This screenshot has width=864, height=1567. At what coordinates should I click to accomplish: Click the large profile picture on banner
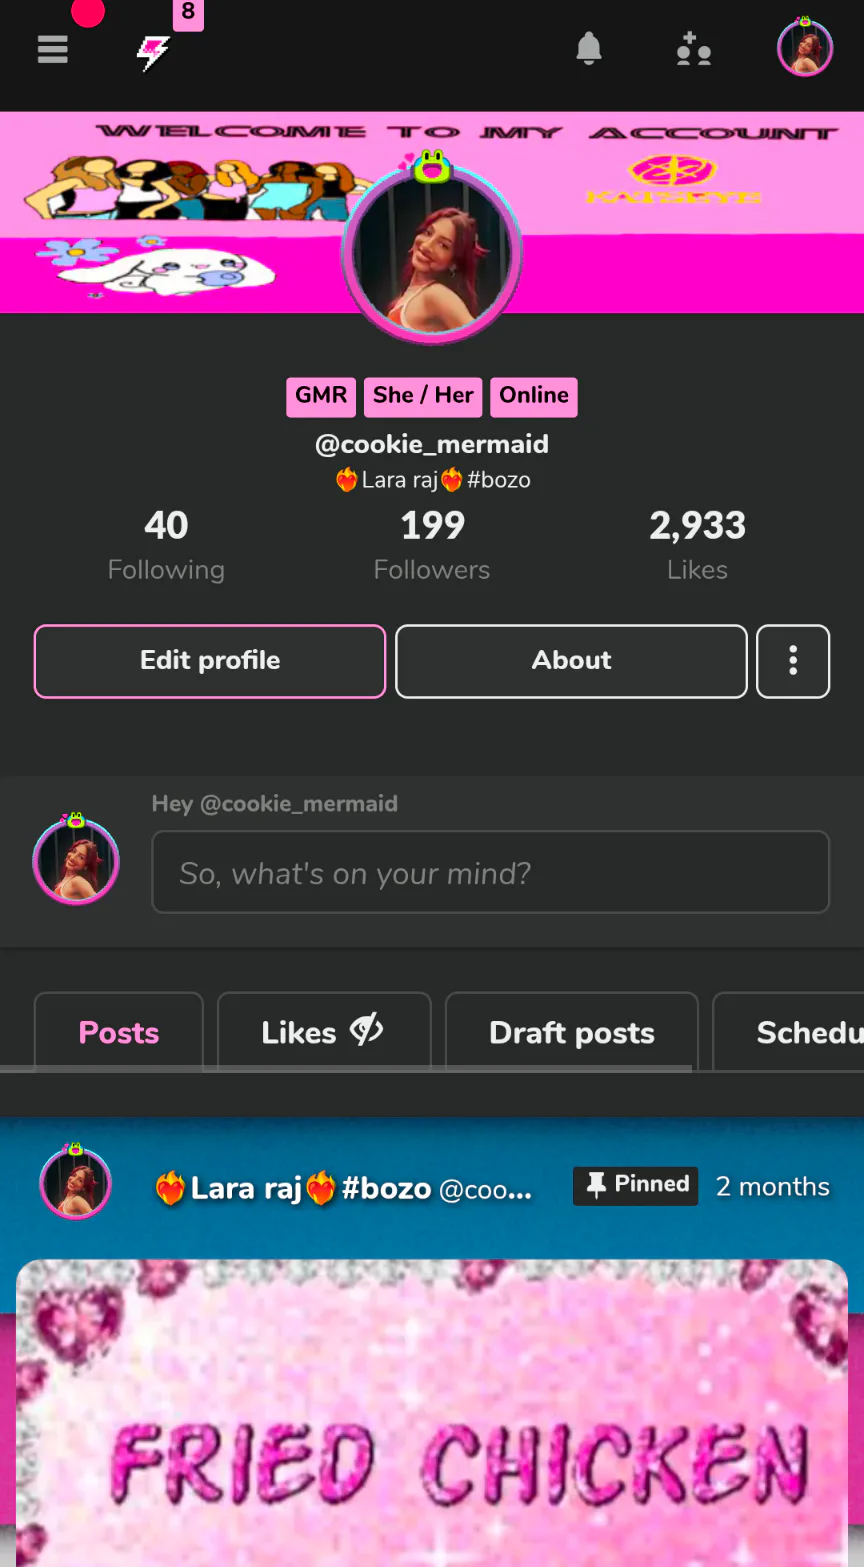432,254
